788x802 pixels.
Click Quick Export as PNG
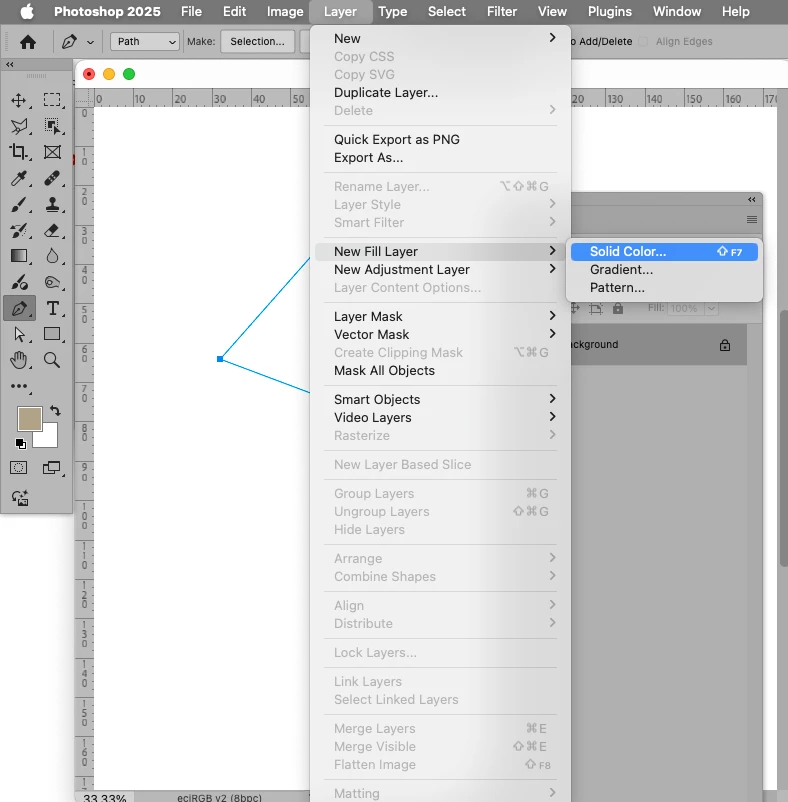(x=396, y=140)
